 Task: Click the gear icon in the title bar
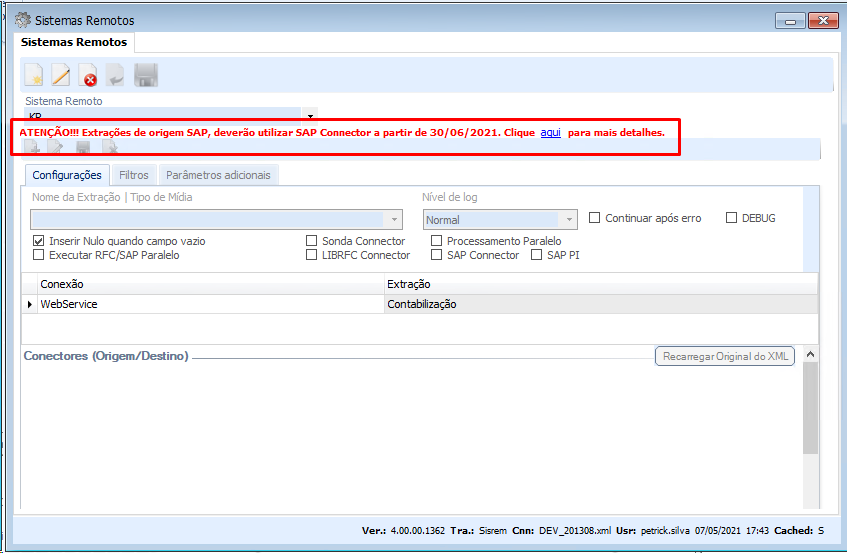23,21
